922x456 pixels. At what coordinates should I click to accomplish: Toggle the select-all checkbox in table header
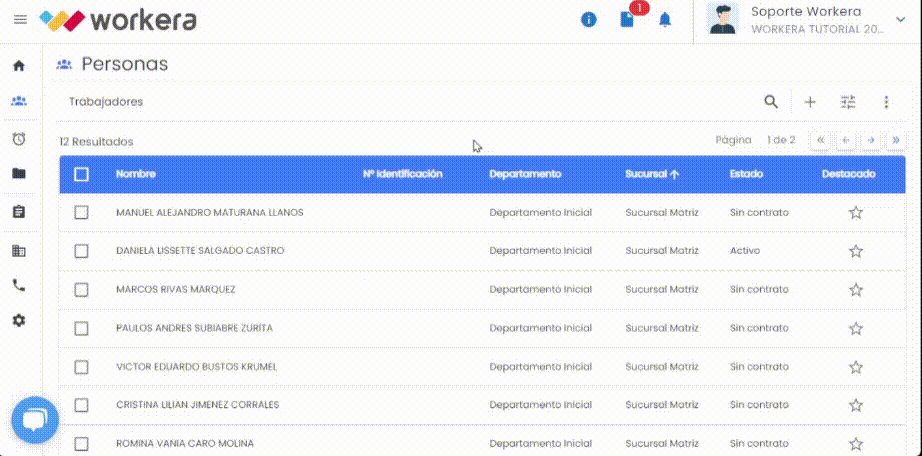coord(82,174)
